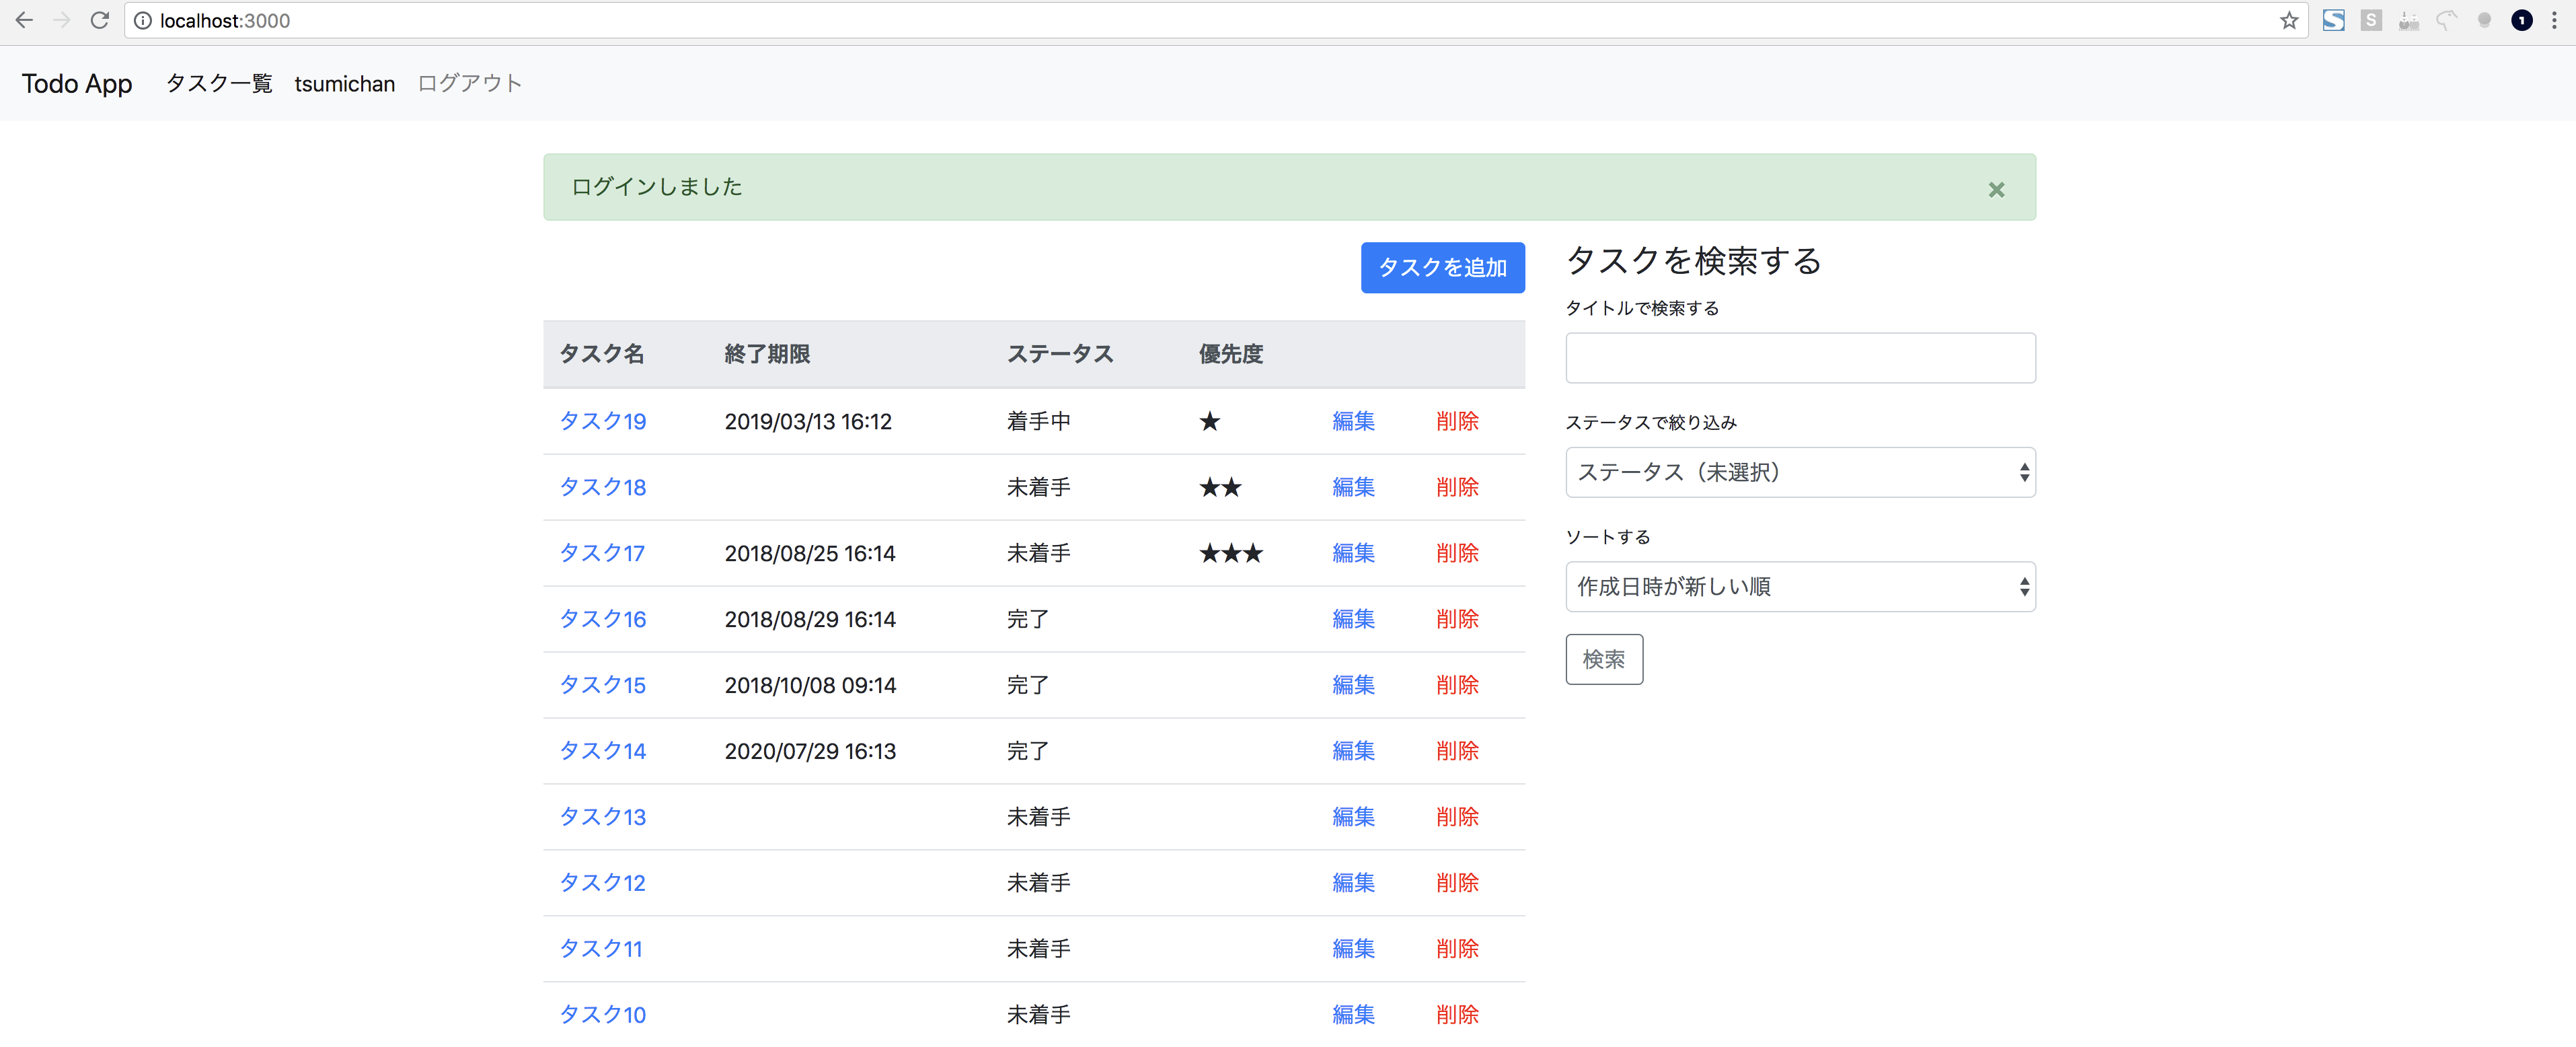Click 削除 for タスク17
The image size is (2576, 1047).
point(1457,553)
